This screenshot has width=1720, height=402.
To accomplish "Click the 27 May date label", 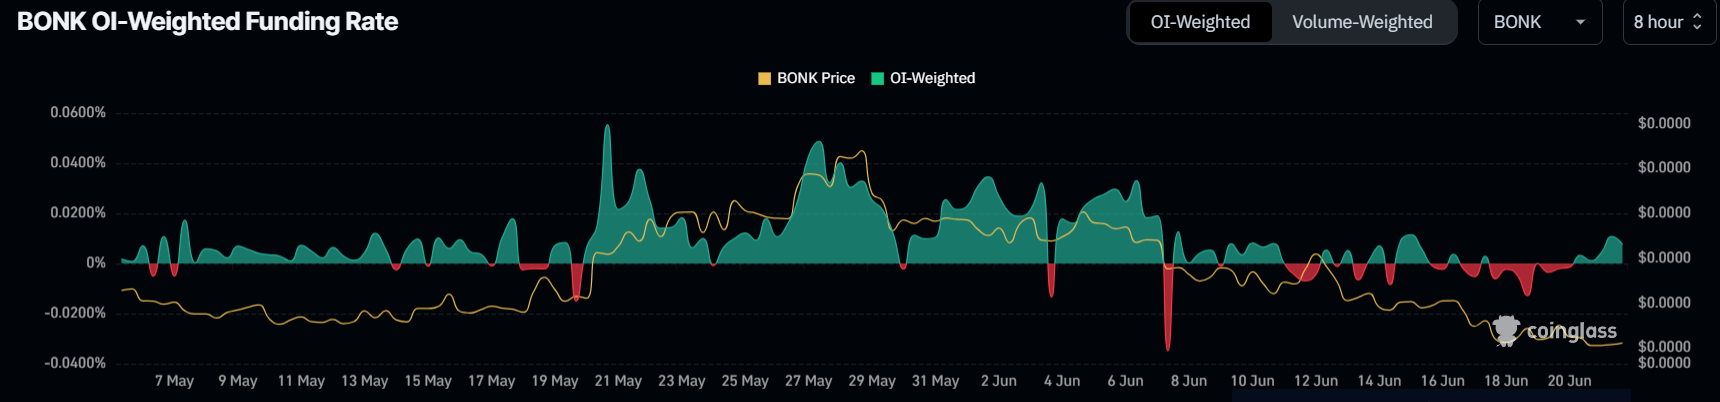I will point(808,381).
